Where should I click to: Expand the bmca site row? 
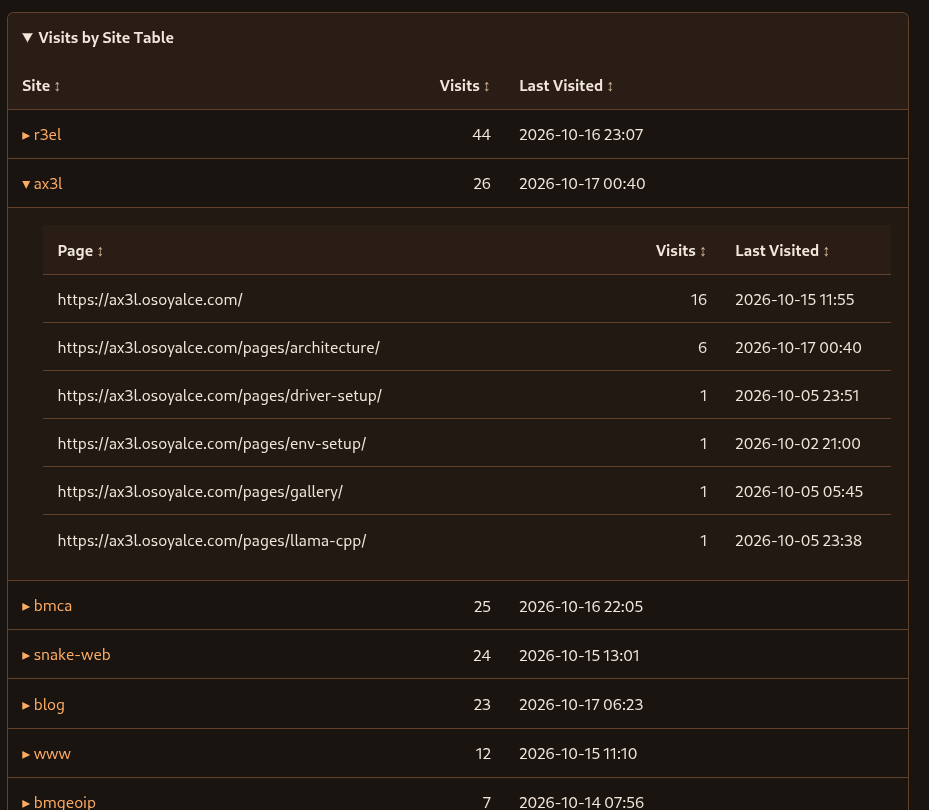(x=47, y=606)
